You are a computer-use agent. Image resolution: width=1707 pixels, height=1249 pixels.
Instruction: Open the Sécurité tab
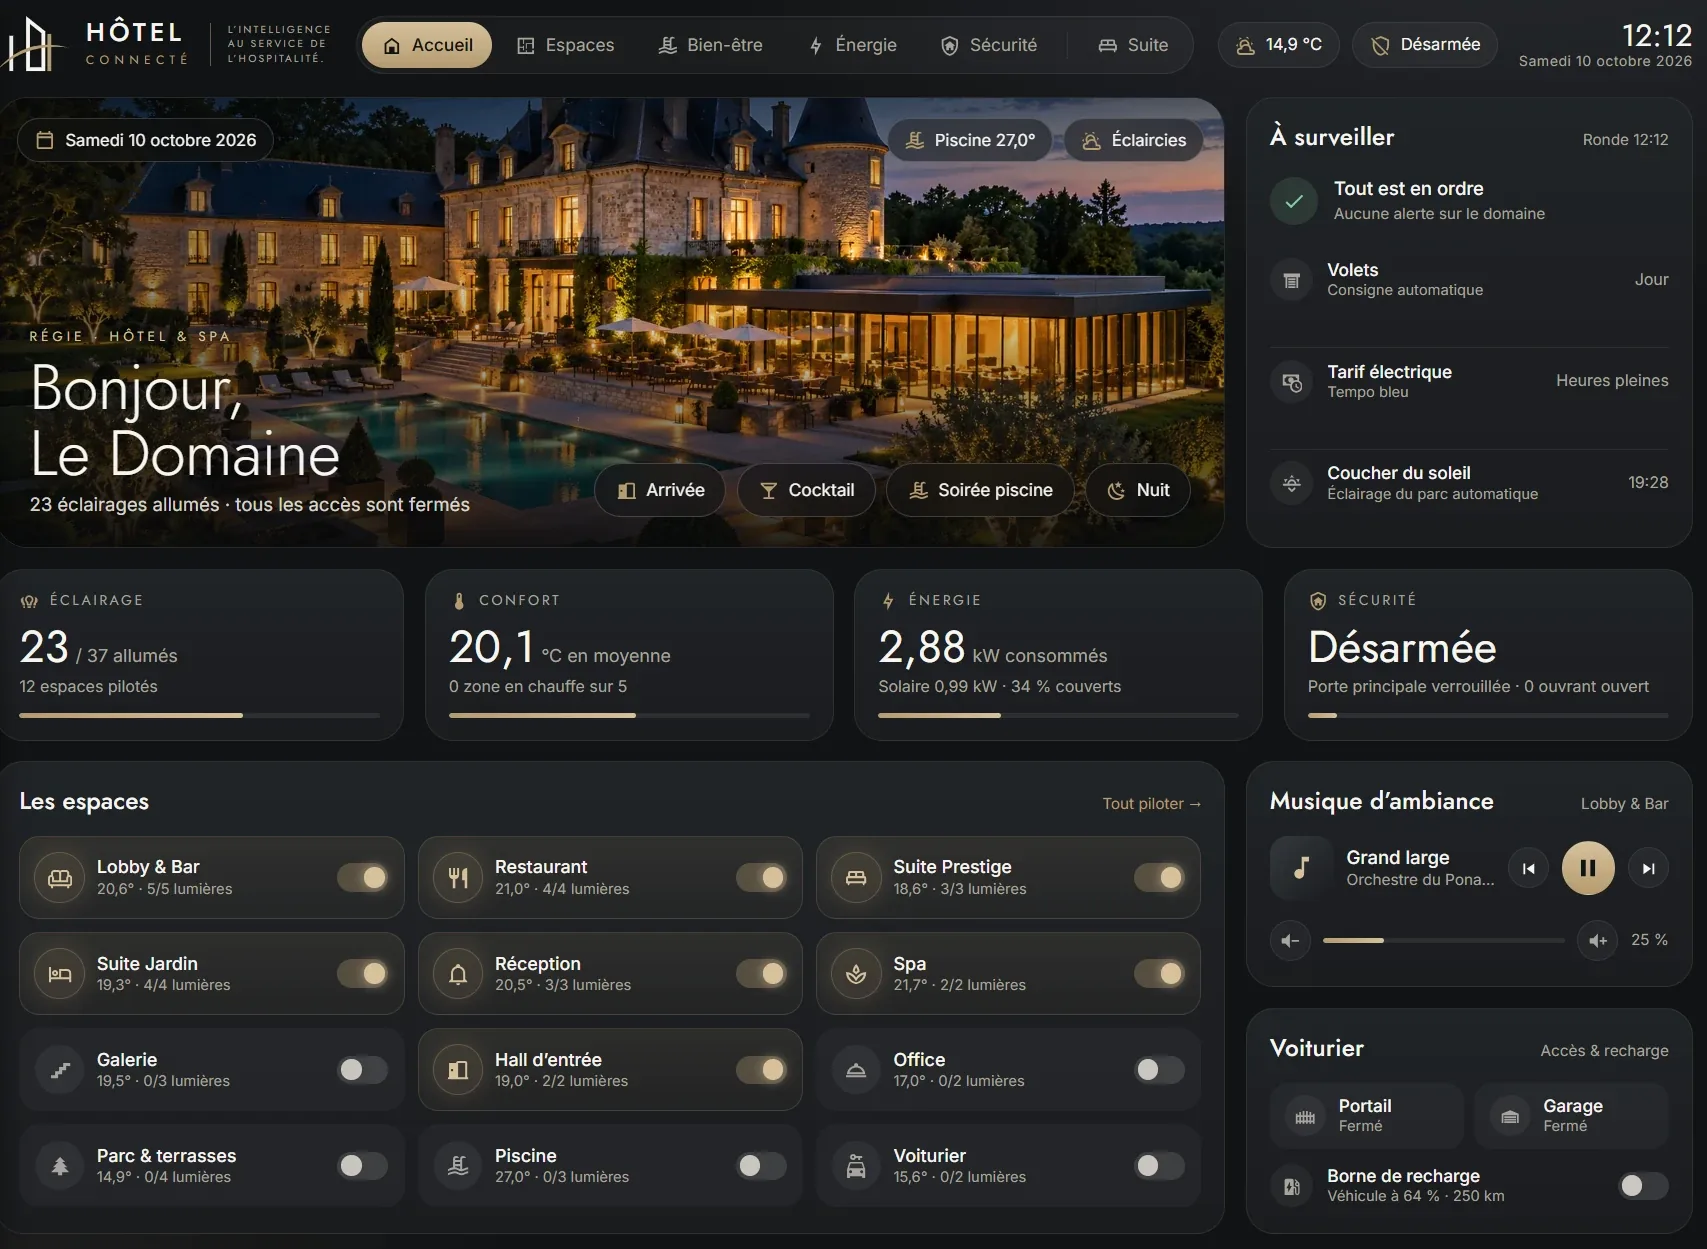(x=989, y=45)
